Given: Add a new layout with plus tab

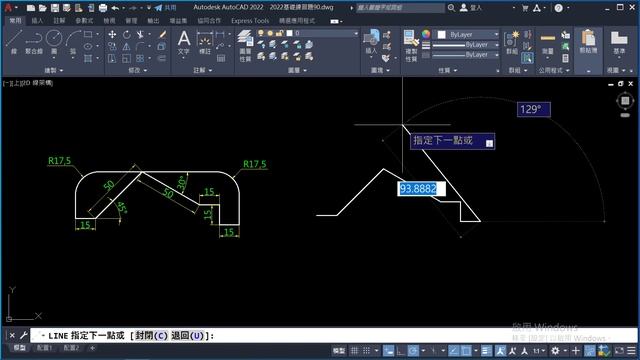Looking at the screenshot, I should (92, 348).
